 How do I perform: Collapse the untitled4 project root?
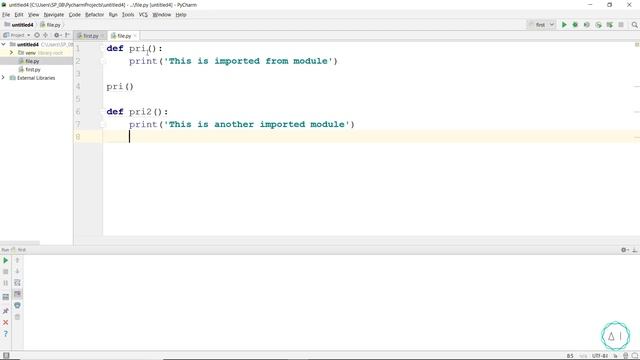[4, 44]
